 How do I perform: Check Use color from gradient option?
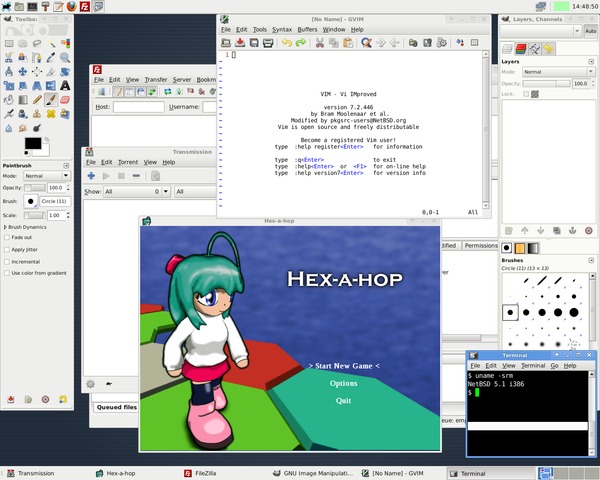9,272
